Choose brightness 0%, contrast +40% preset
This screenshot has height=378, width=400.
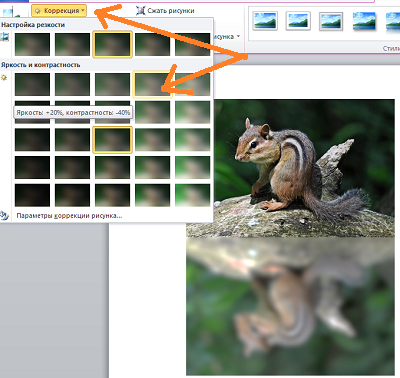[x=112, y=195]
